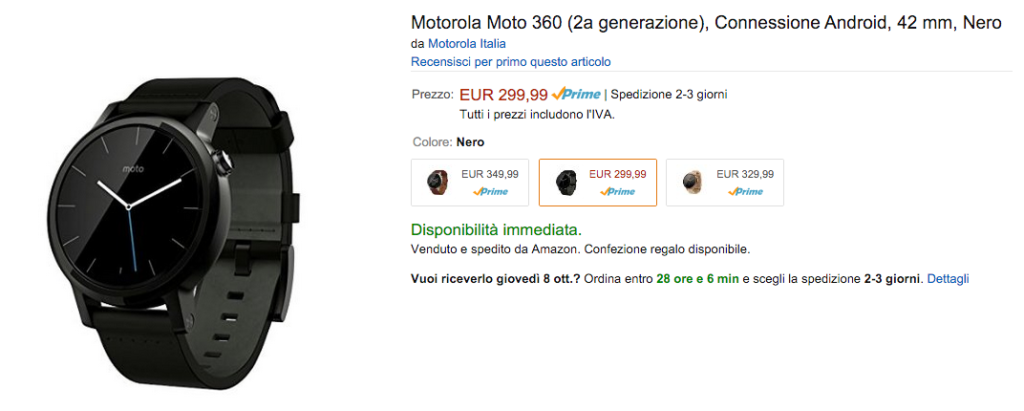Click 'Spedizione 2-3 giorni' next to Prime logo

669,95
